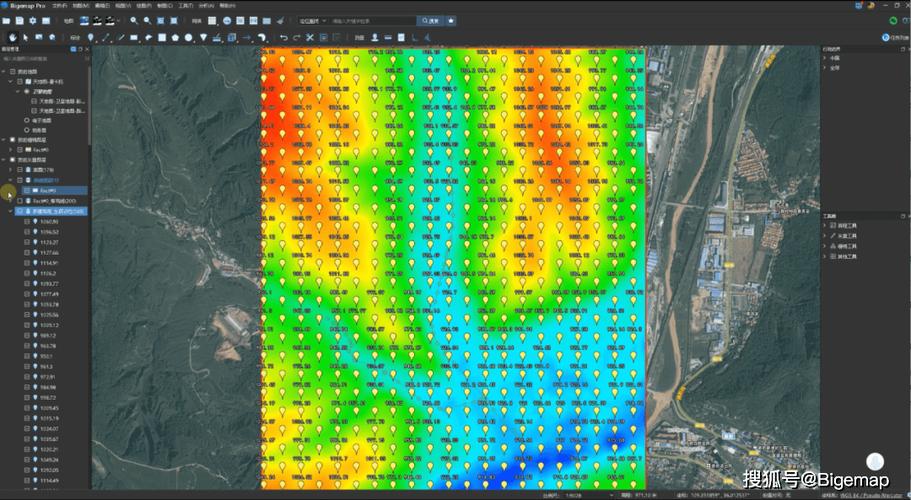Open the 帮助 menu

point(227,5)
